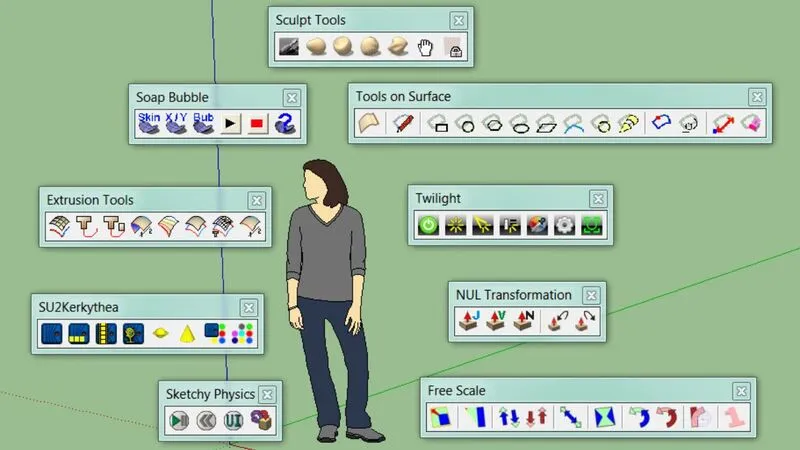
Task: Click the T-profile with small square icon
Action: (114, 226)
